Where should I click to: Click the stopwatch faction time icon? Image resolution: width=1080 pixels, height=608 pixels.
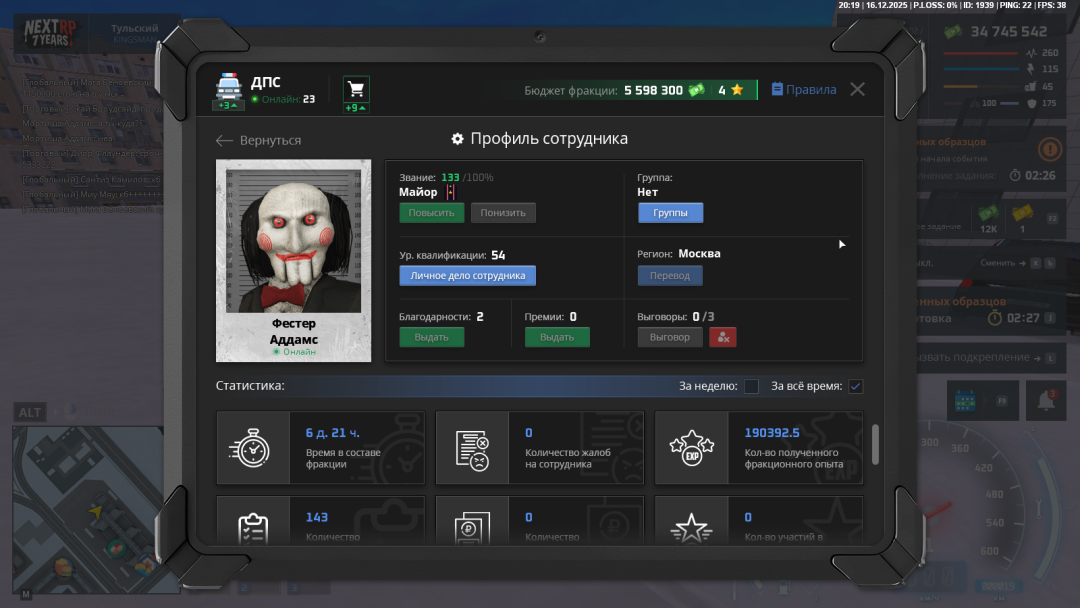[x=253, y=448]
